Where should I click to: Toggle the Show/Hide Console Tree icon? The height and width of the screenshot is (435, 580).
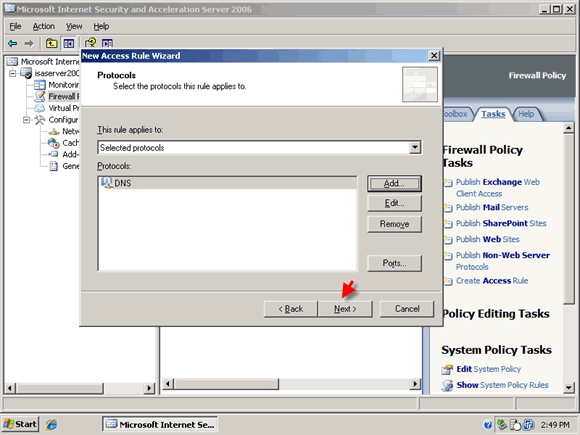click(68, 44)
